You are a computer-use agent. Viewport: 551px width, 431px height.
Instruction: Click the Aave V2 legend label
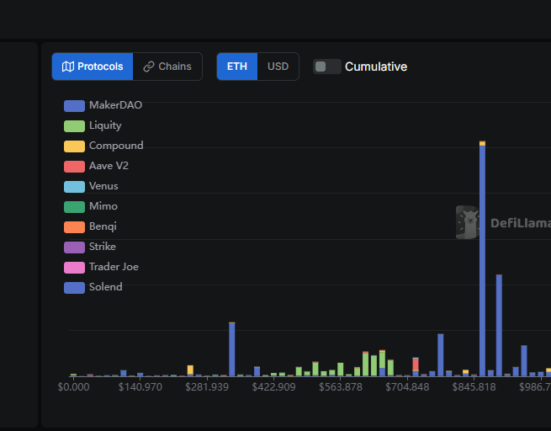coord(109,166)
